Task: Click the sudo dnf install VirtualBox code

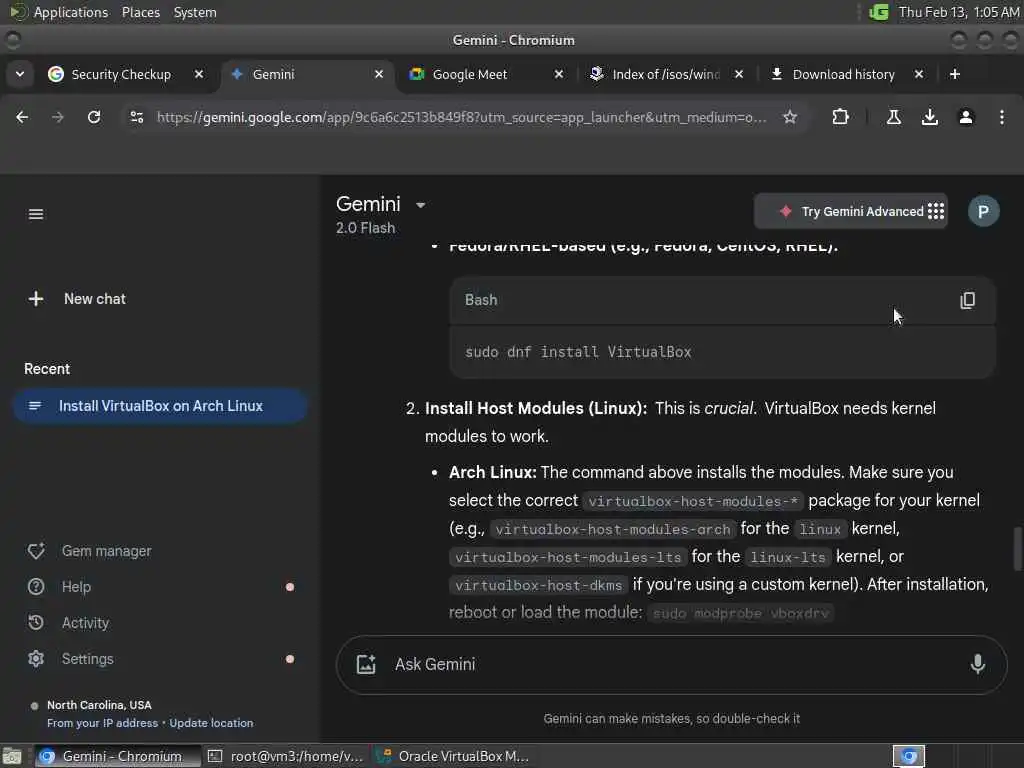Action: coord(578,352)
